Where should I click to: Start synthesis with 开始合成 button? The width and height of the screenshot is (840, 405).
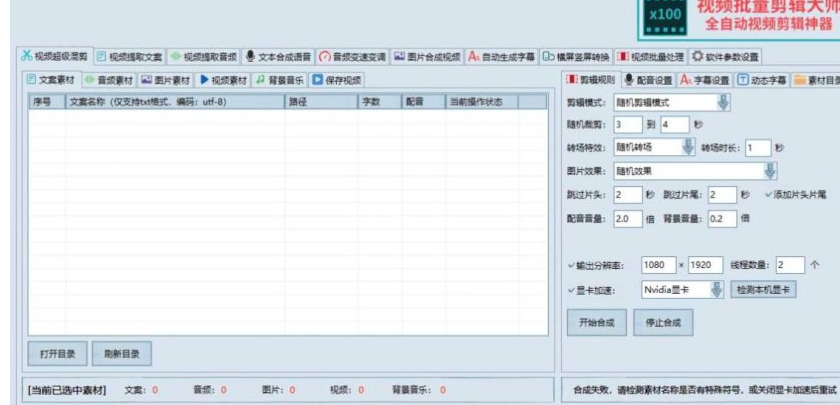(596, 322)
